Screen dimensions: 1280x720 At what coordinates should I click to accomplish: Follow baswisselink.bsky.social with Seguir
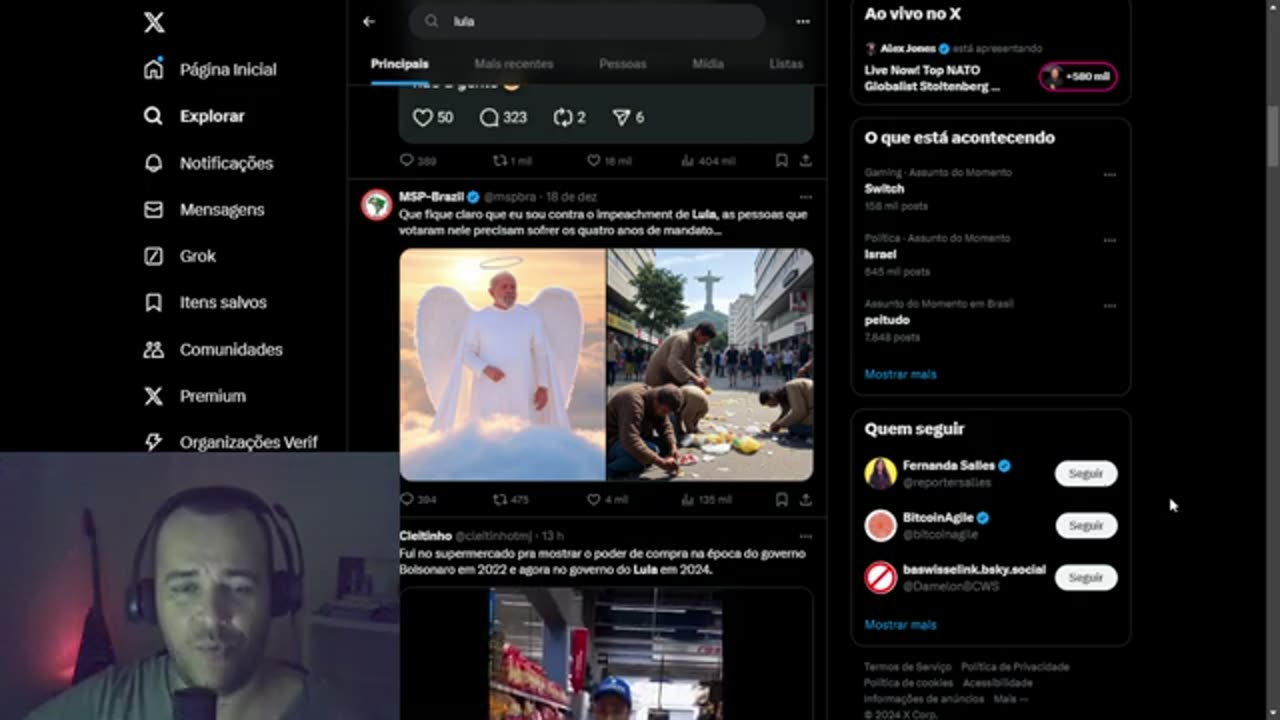coord(1086,577)
